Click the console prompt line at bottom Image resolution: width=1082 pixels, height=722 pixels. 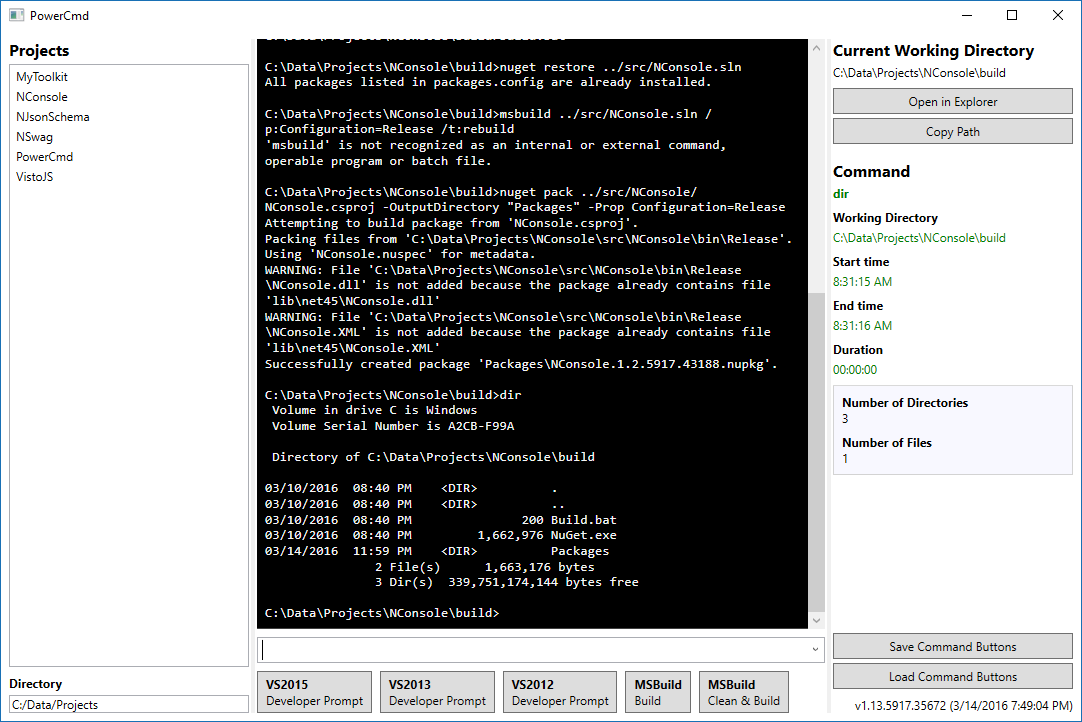click(382, 613)
